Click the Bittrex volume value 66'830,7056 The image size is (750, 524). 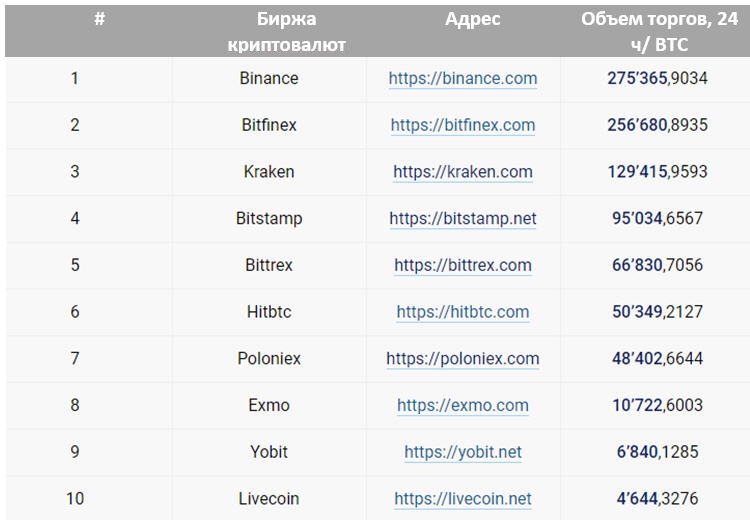tap(657, 265)
